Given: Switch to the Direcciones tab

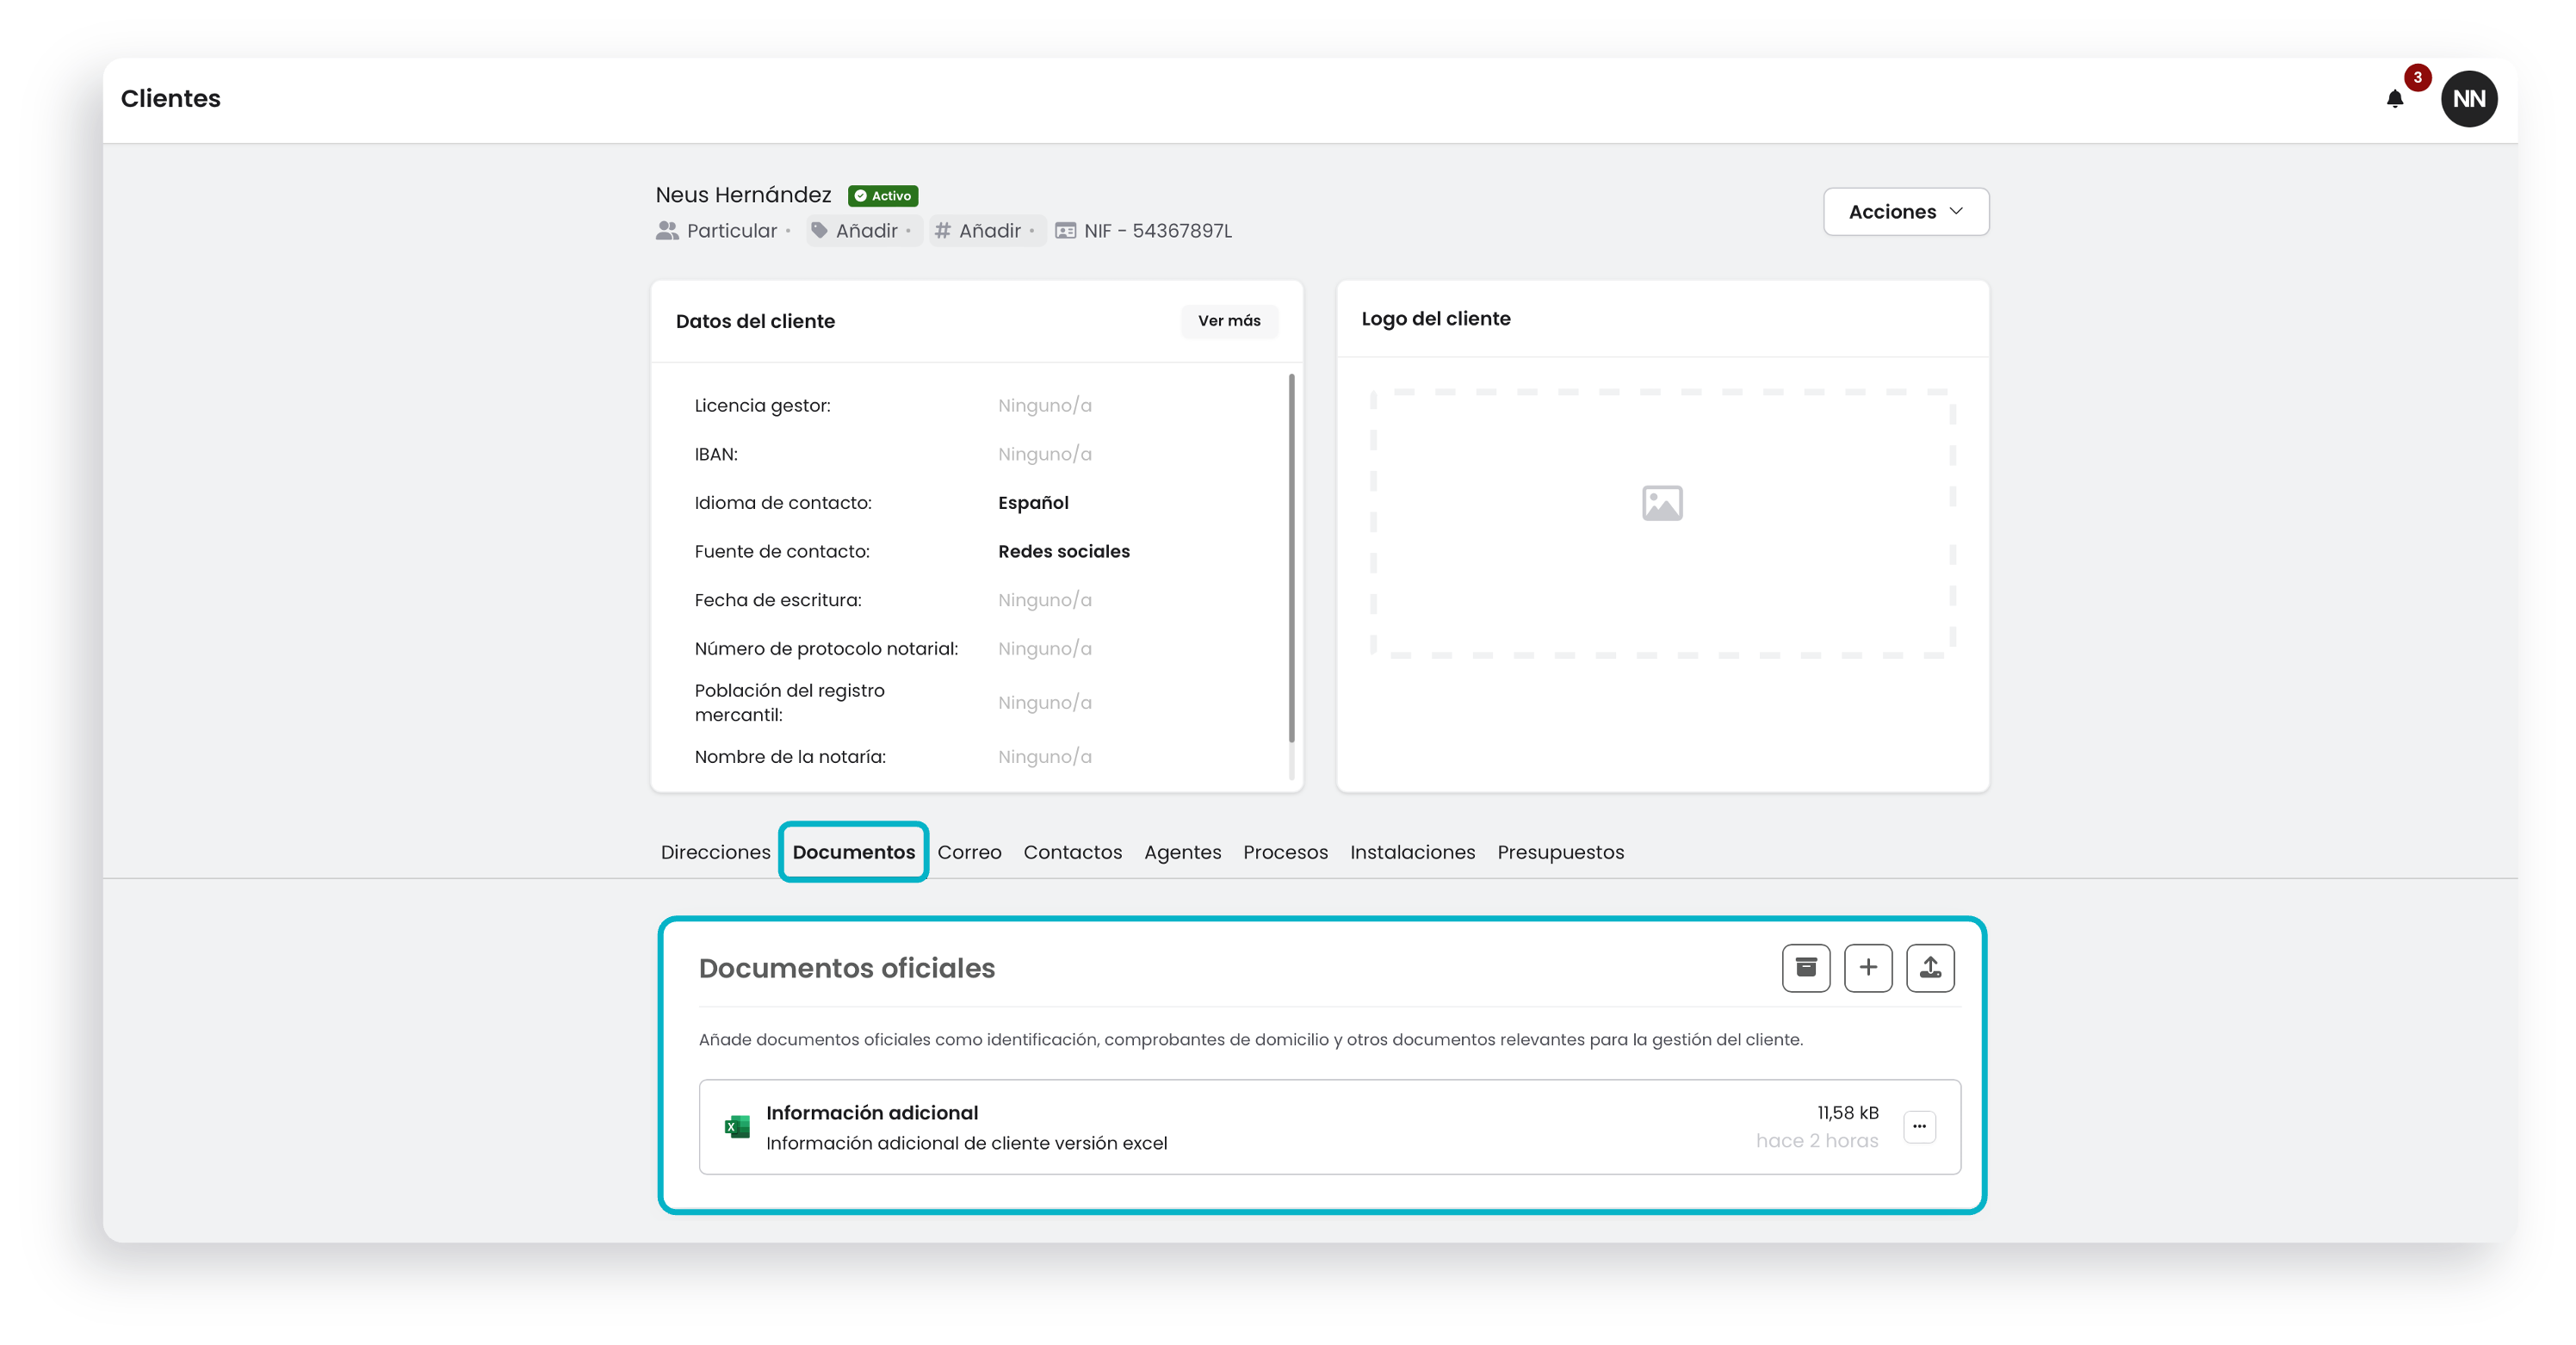Looking at the screenshot, I should 715,852.
